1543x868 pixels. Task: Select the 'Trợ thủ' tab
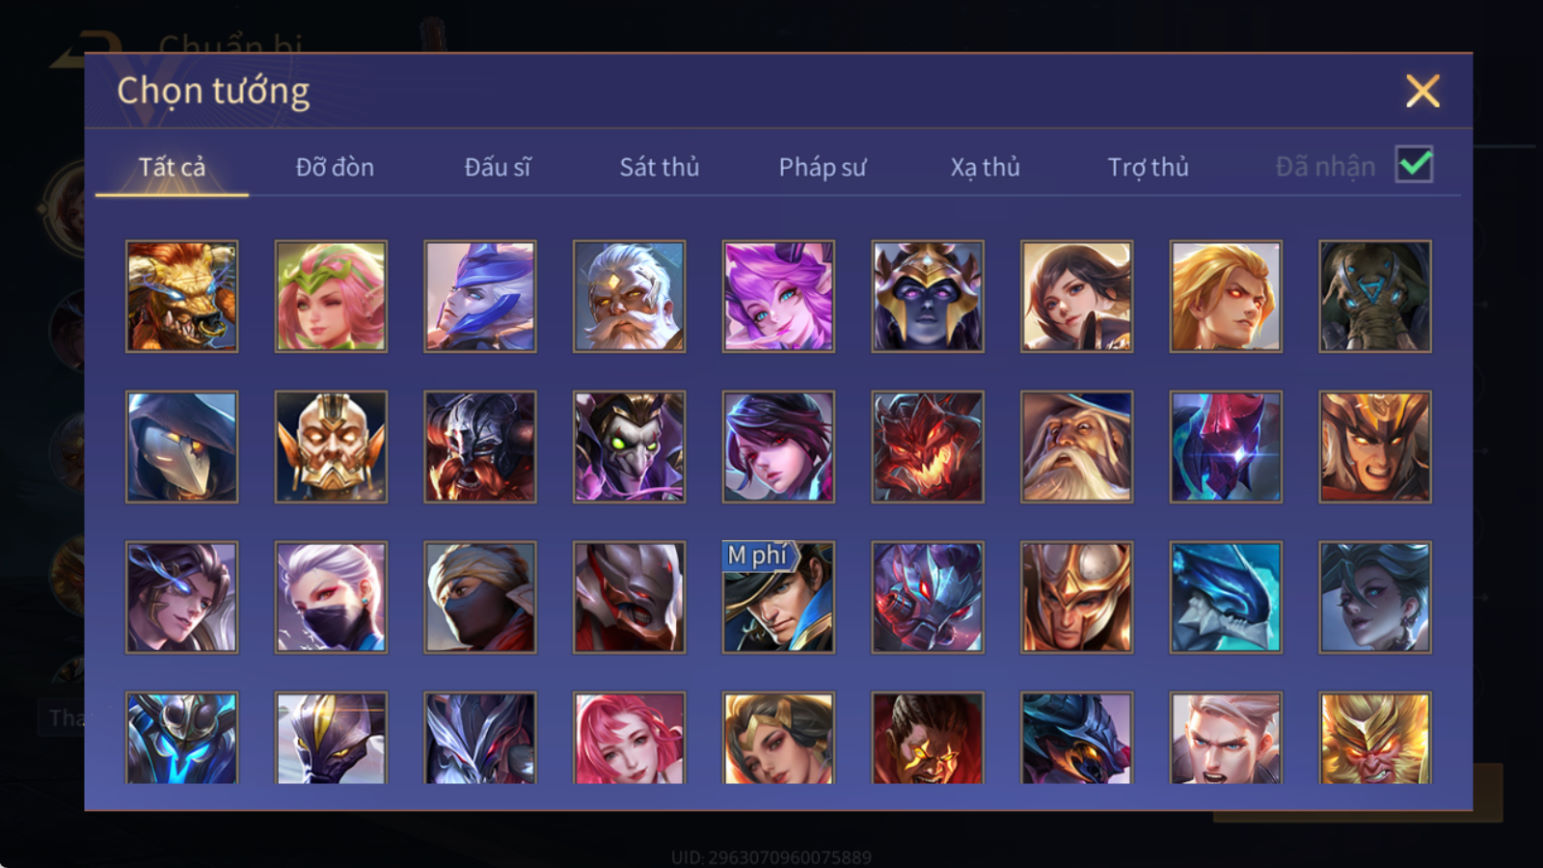click(1148, 167)
